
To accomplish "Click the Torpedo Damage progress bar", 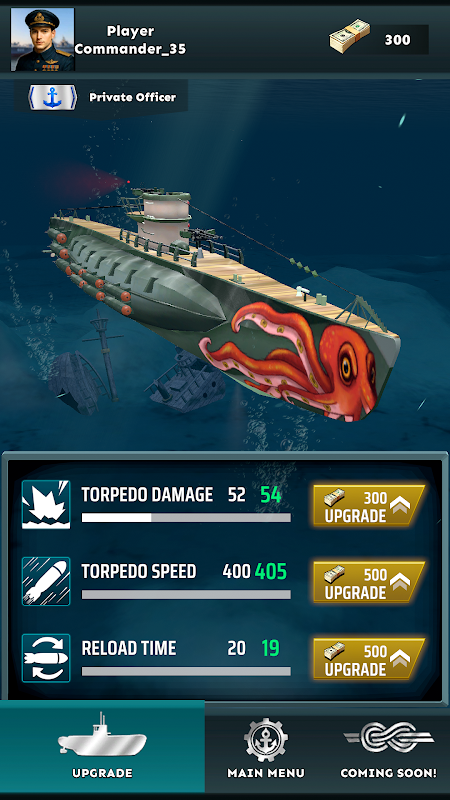I will pos(186,518).
